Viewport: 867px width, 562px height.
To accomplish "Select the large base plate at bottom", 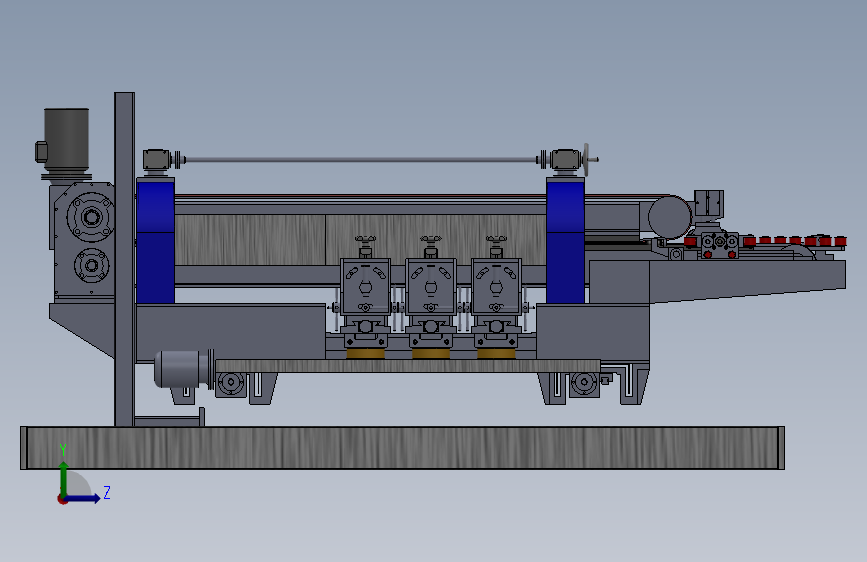I will pos(403,448).
